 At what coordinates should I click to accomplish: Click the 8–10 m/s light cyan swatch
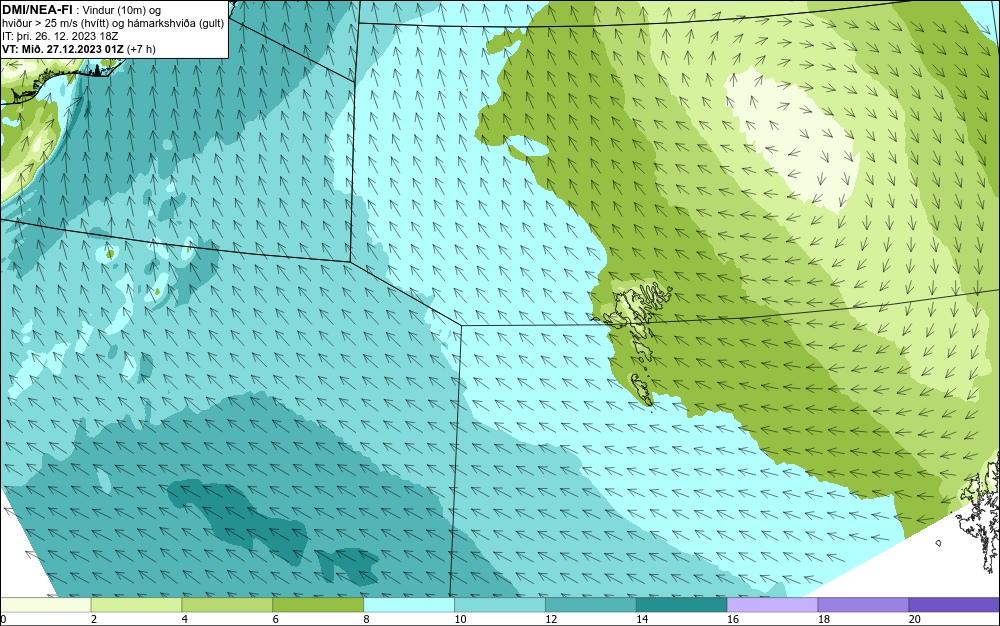coord(409,605)
